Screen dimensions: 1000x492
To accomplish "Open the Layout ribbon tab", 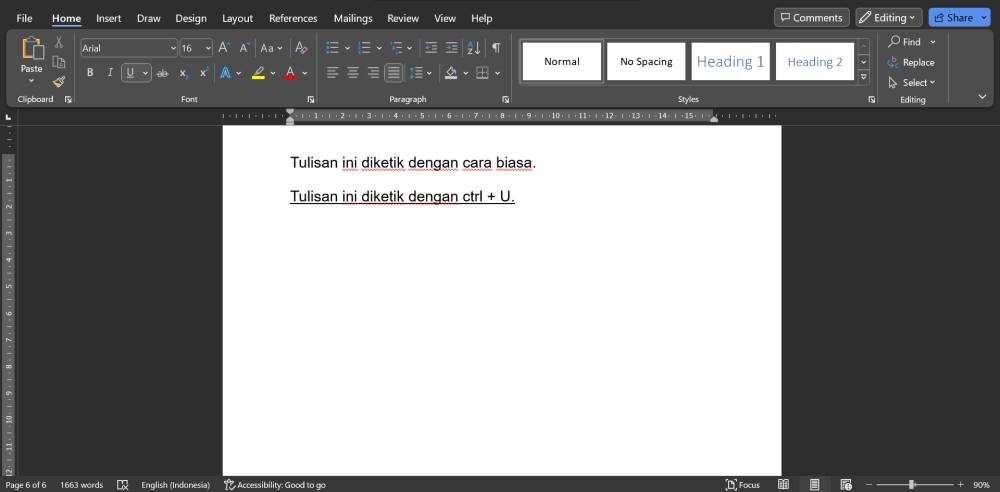I will pyautogui.click(x=237, y=19).
